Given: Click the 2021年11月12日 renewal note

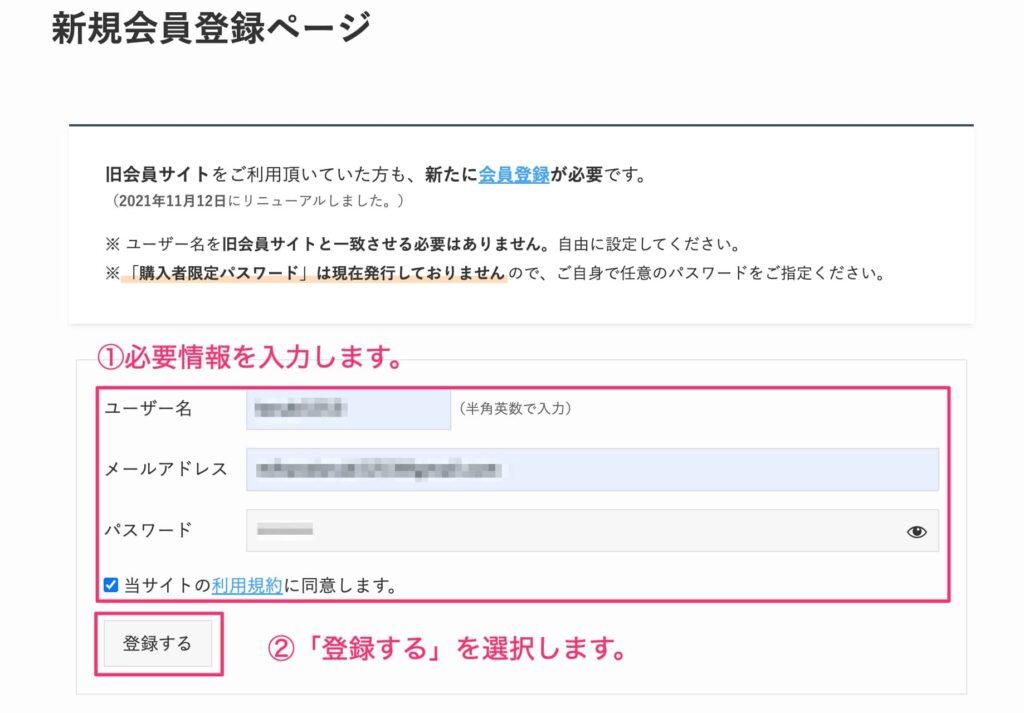Looking at the screenshot, I should tap(258, 200).
